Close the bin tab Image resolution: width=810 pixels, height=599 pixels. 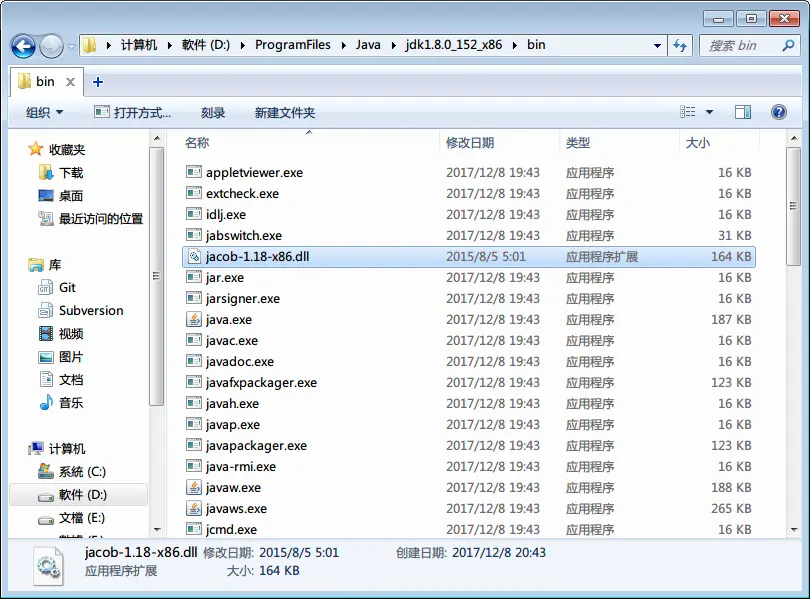tap(71, 82)
